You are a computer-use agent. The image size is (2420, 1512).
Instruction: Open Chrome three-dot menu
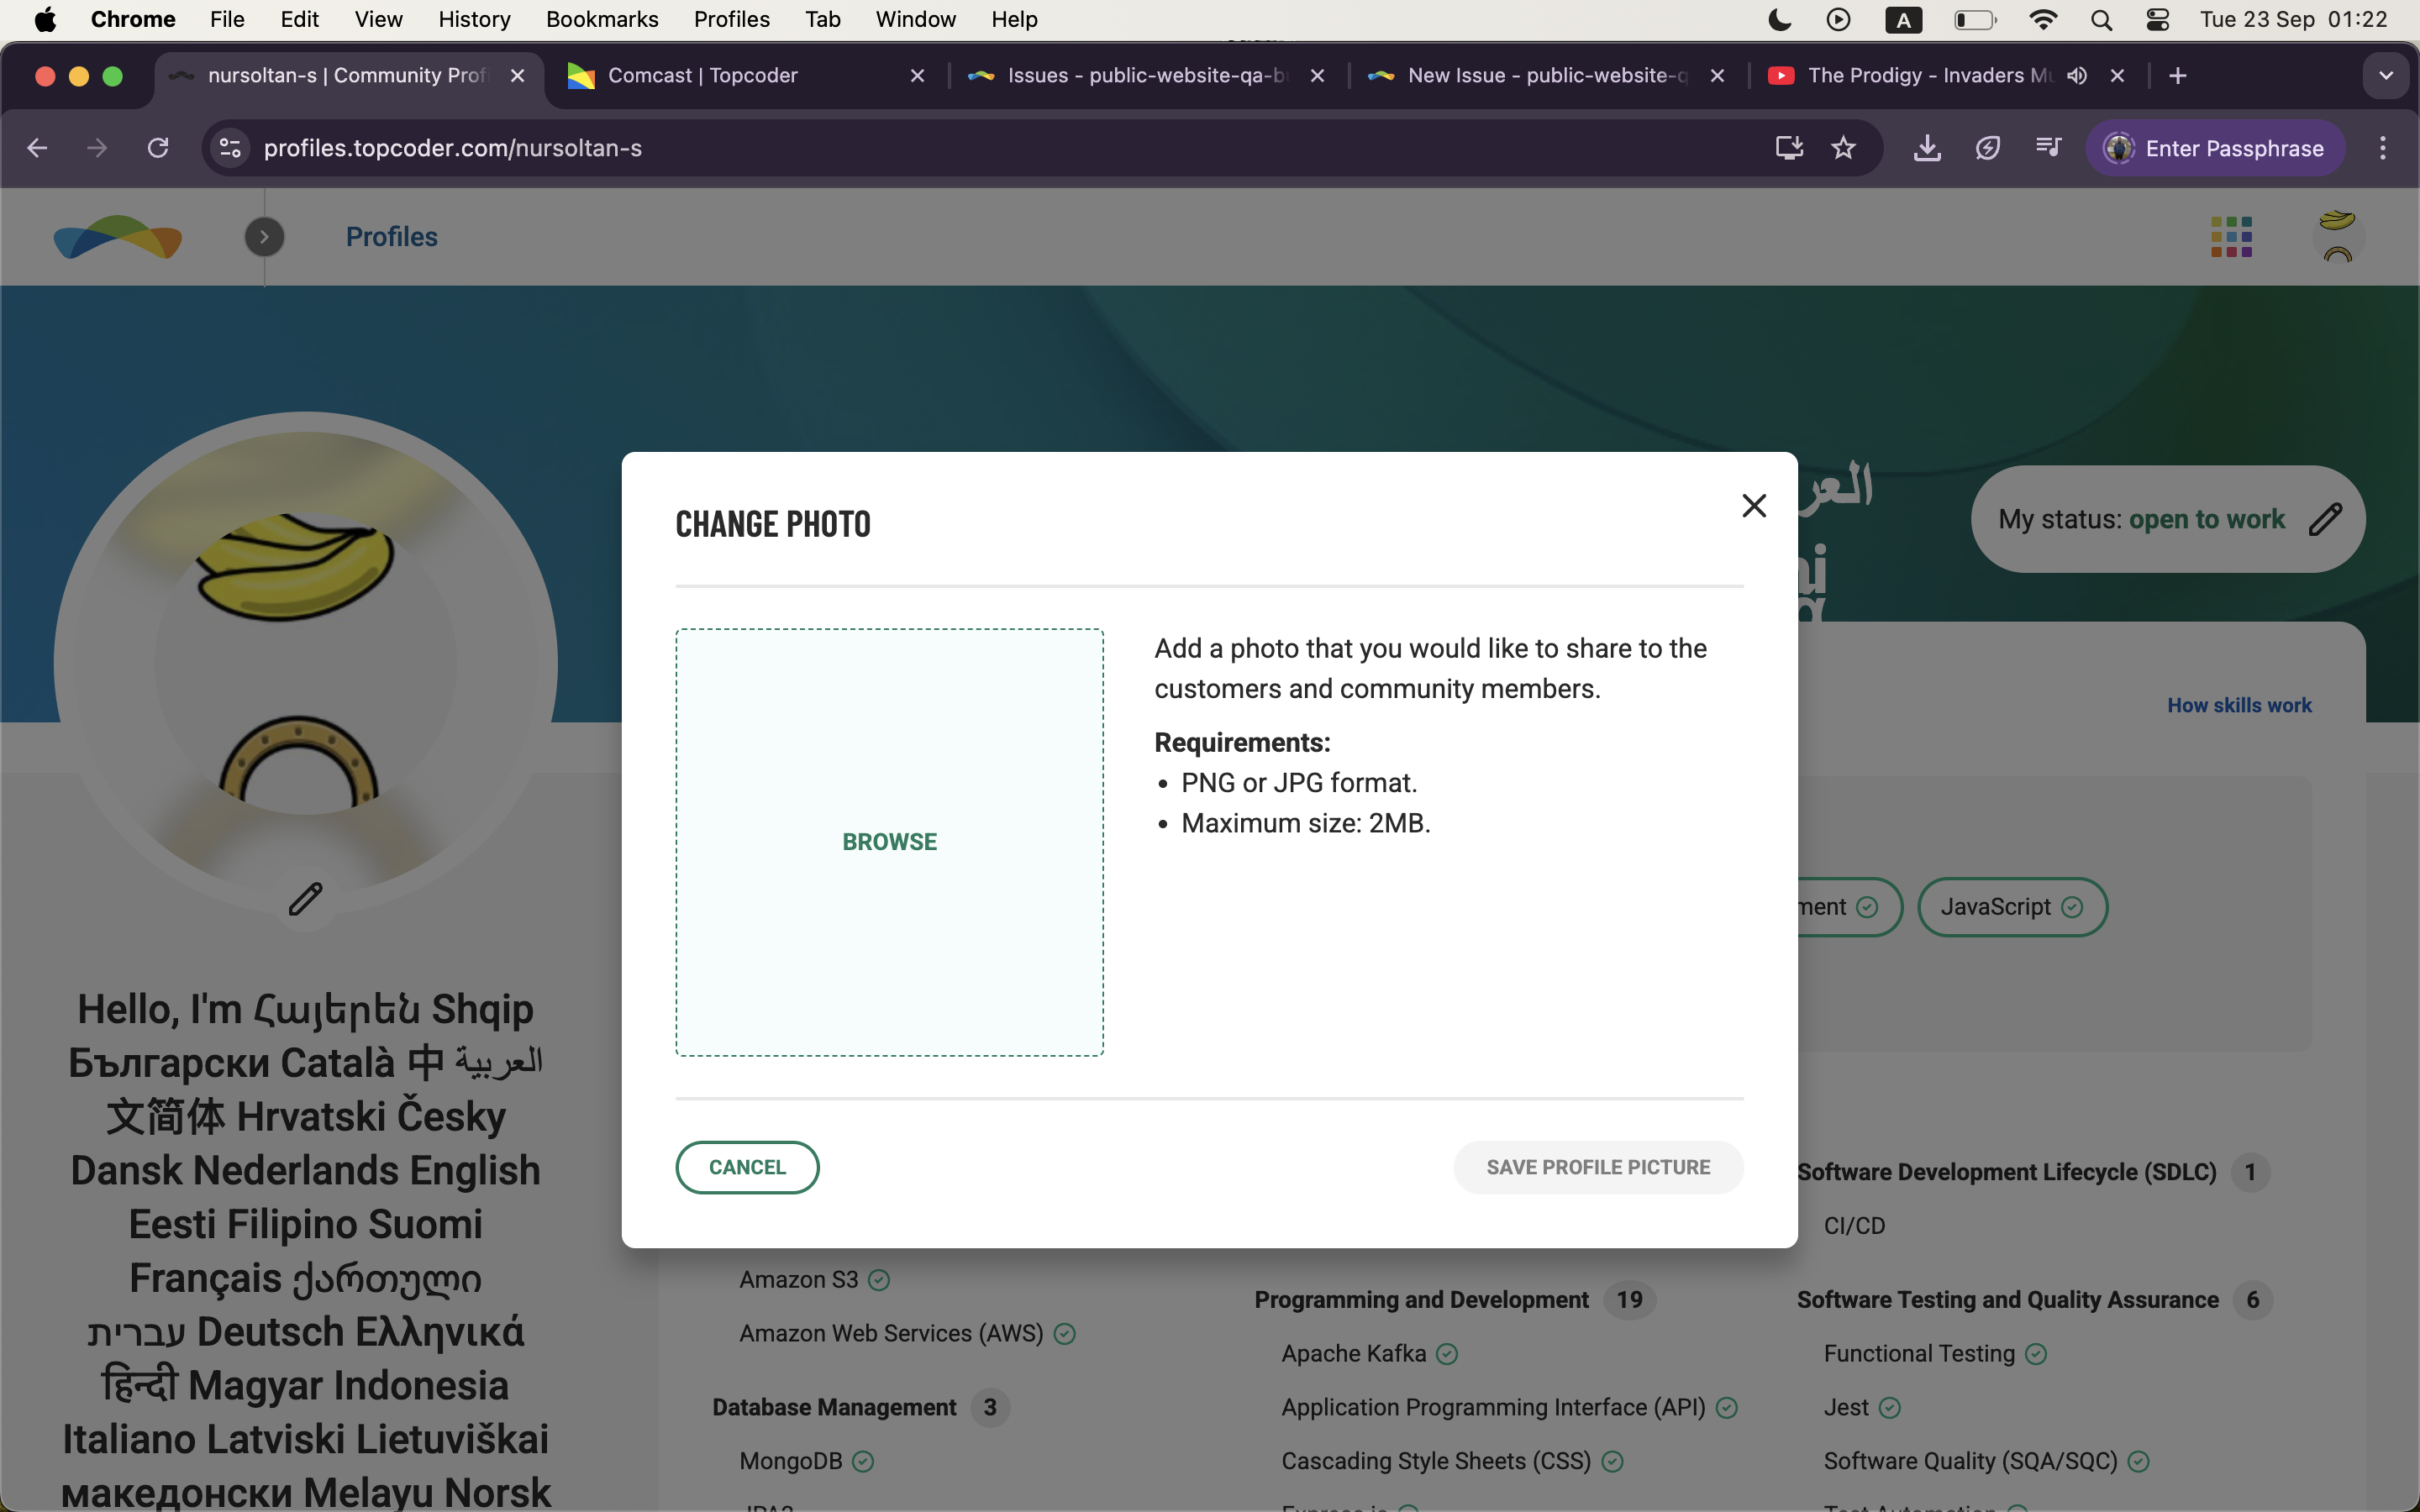click(2383, 148)
